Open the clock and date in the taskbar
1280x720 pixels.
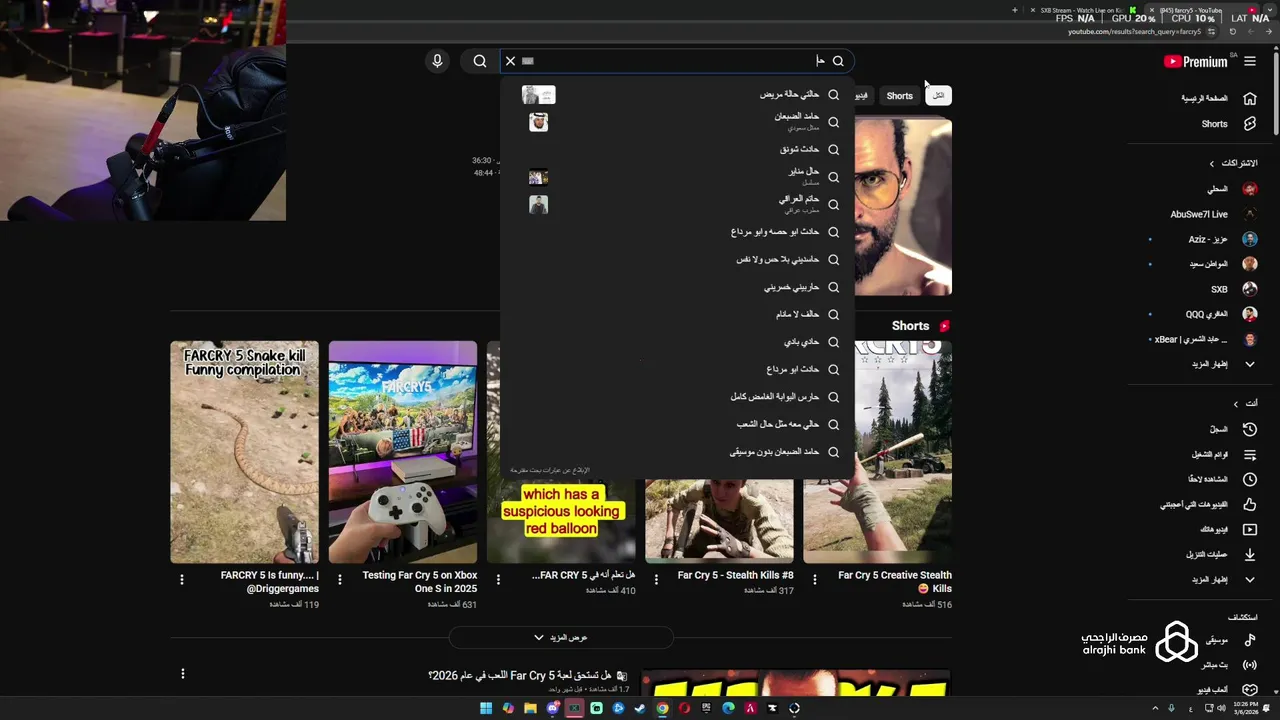click(1245, 708)
